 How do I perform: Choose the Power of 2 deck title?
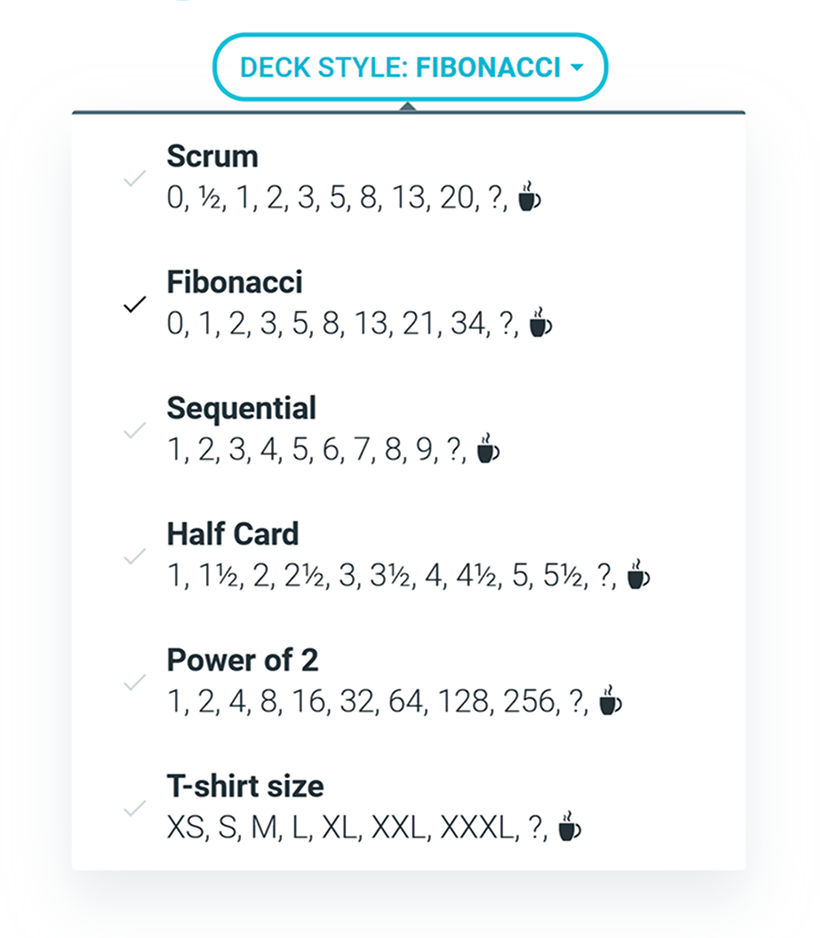pyautogui.click(x=242, y=660)
